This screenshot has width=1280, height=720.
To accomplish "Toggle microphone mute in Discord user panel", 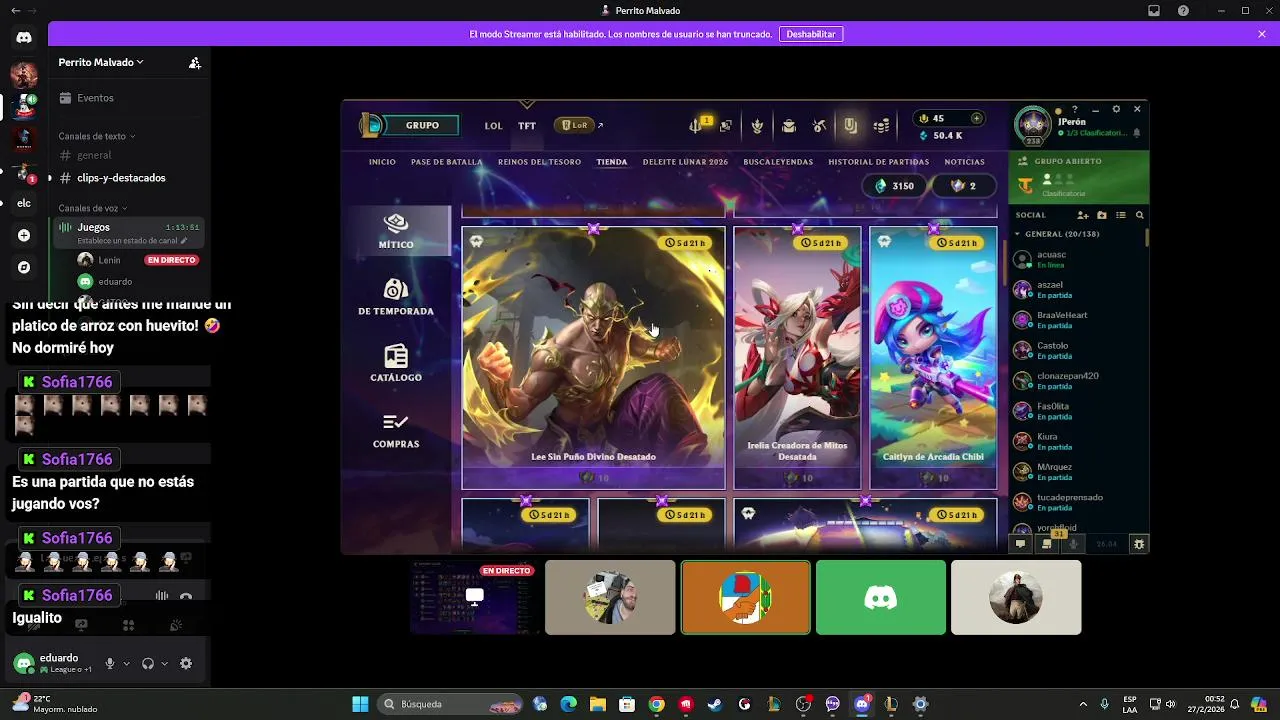I will pos(110,663).
